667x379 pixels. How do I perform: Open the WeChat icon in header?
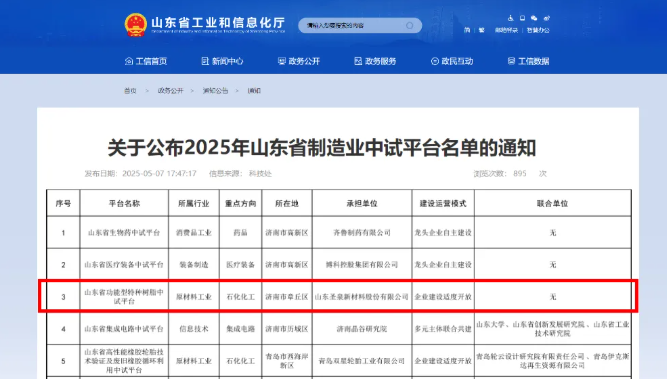(534, 18)
